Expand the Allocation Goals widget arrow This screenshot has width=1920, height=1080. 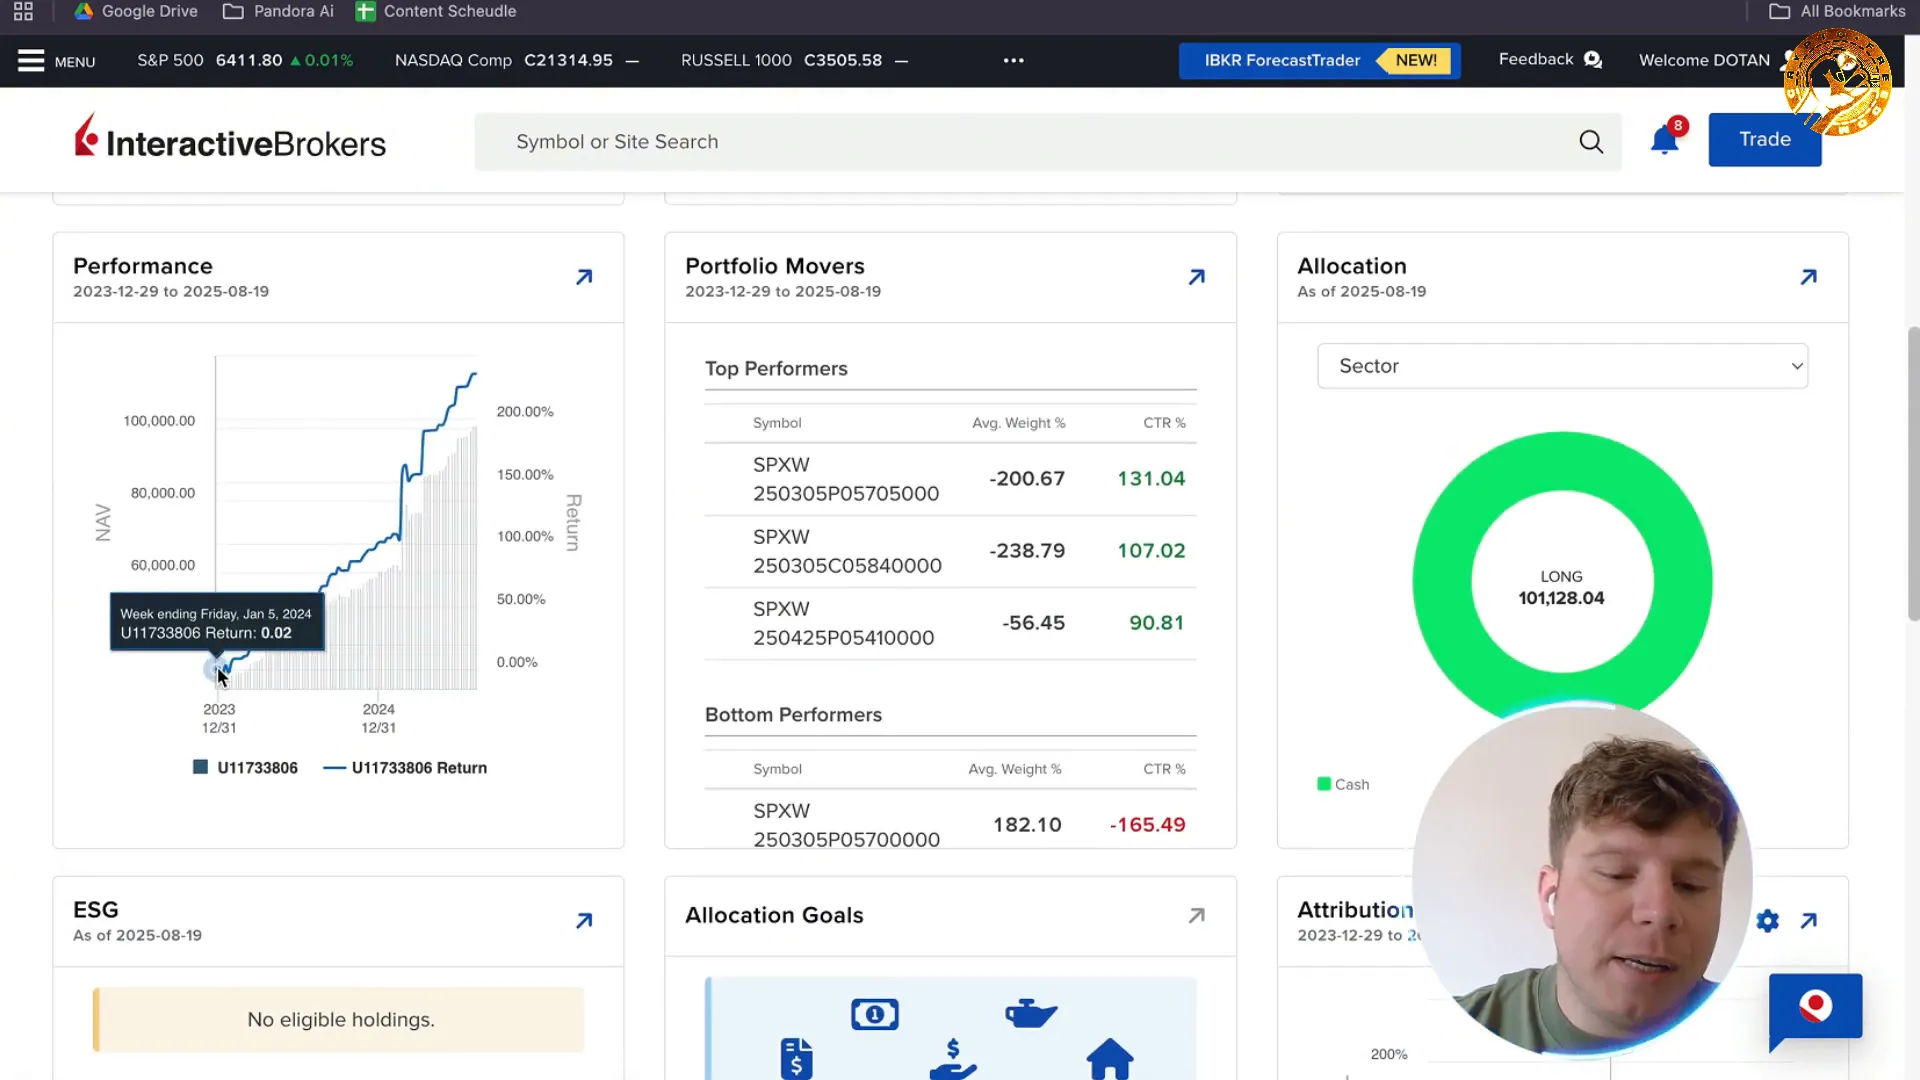pos(1196,916)
